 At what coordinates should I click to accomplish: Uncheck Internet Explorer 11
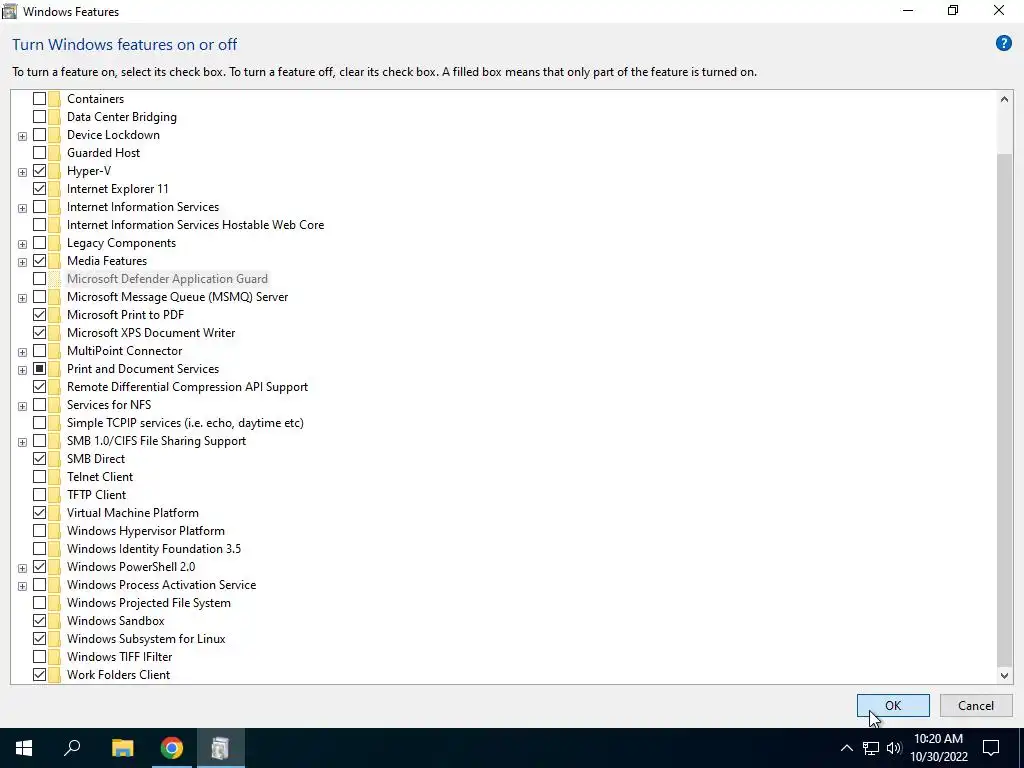(39, 189)
